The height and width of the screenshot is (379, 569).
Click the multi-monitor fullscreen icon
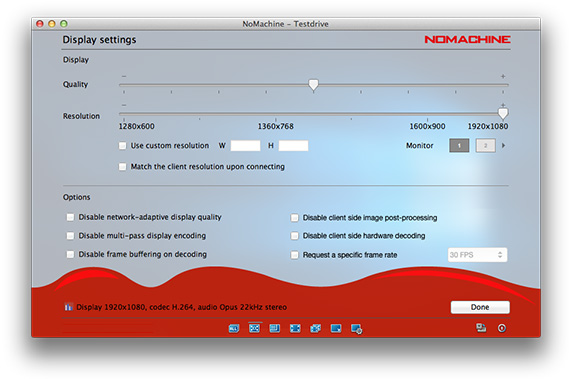[315, 329]
